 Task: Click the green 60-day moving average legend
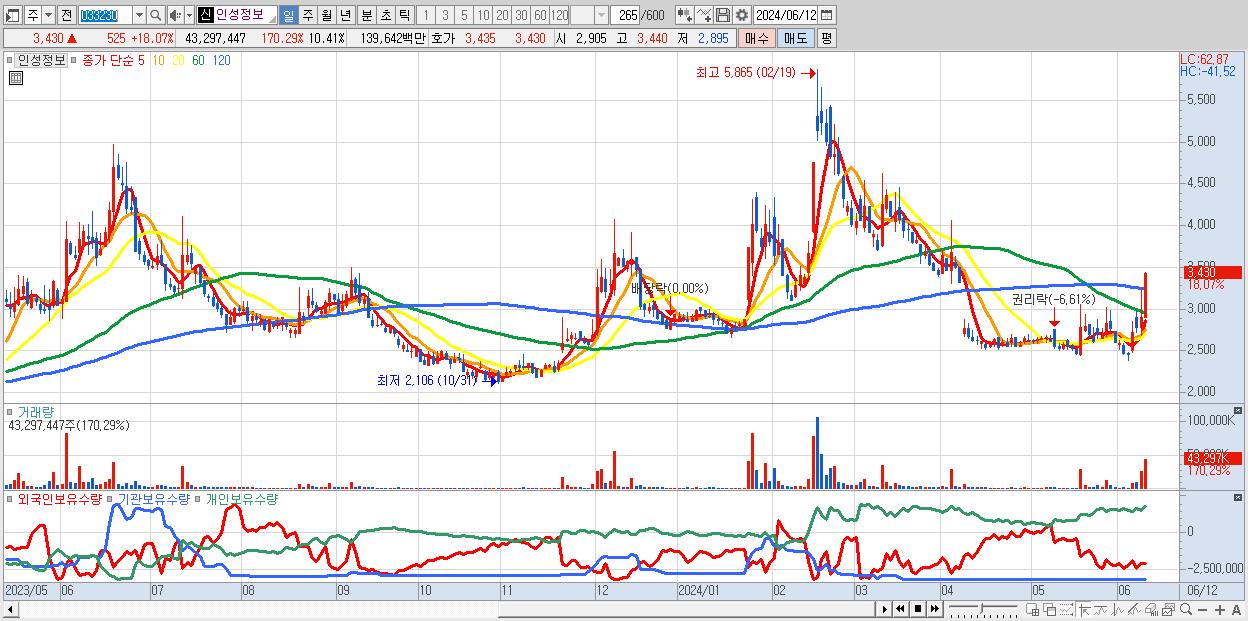coord(198,60)
